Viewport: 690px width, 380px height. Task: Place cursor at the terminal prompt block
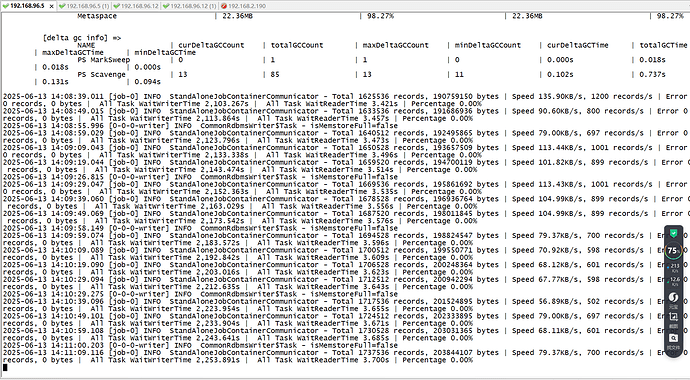click(x=5, y=367)
